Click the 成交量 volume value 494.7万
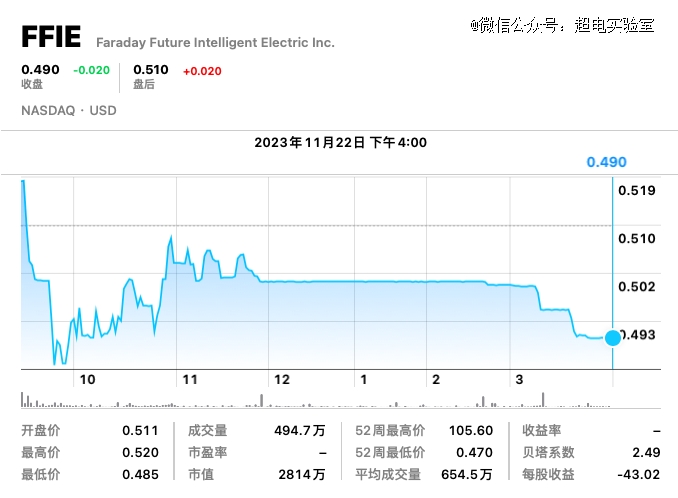The width and height of the screenshot is (678, 498). 300,431
